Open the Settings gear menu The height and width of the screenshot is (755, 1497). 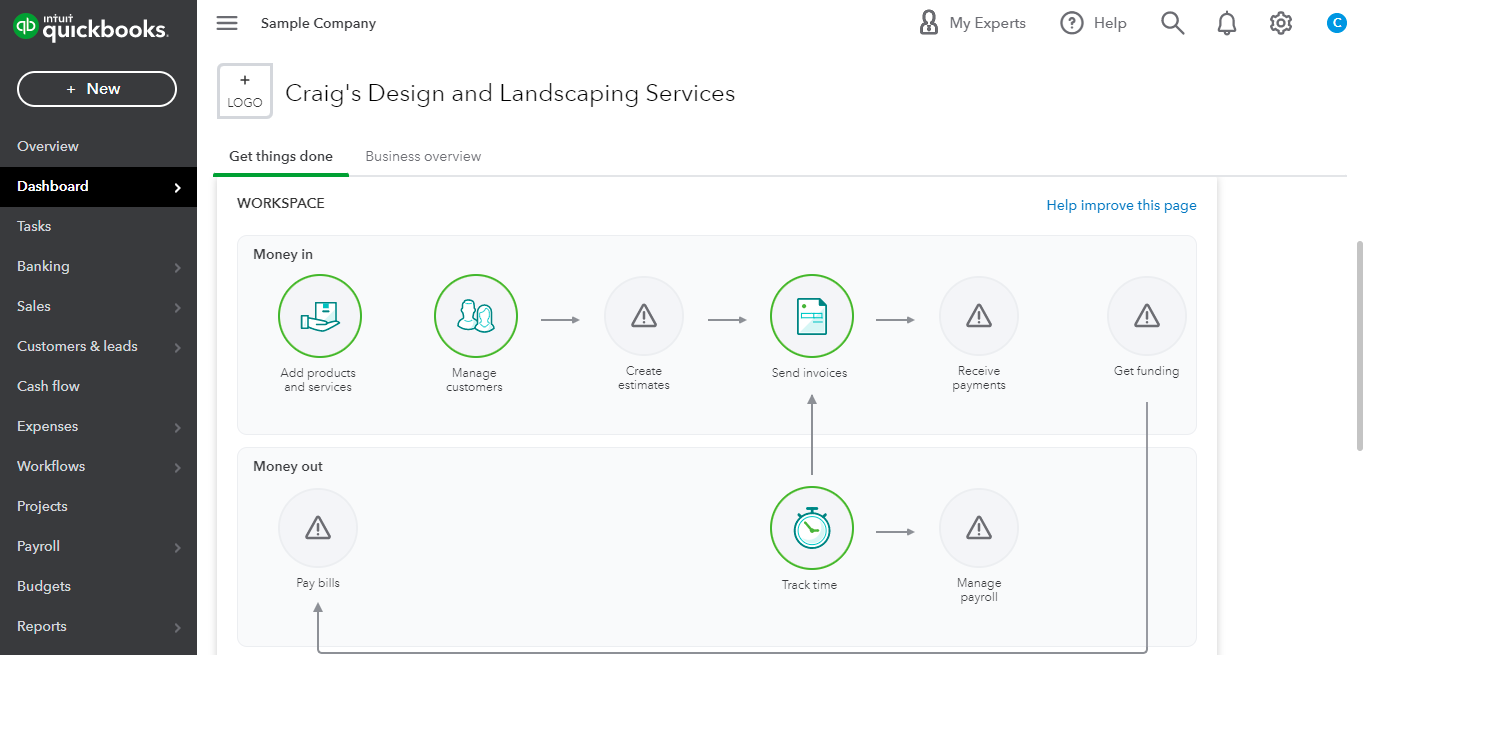tap(1280, 23)
